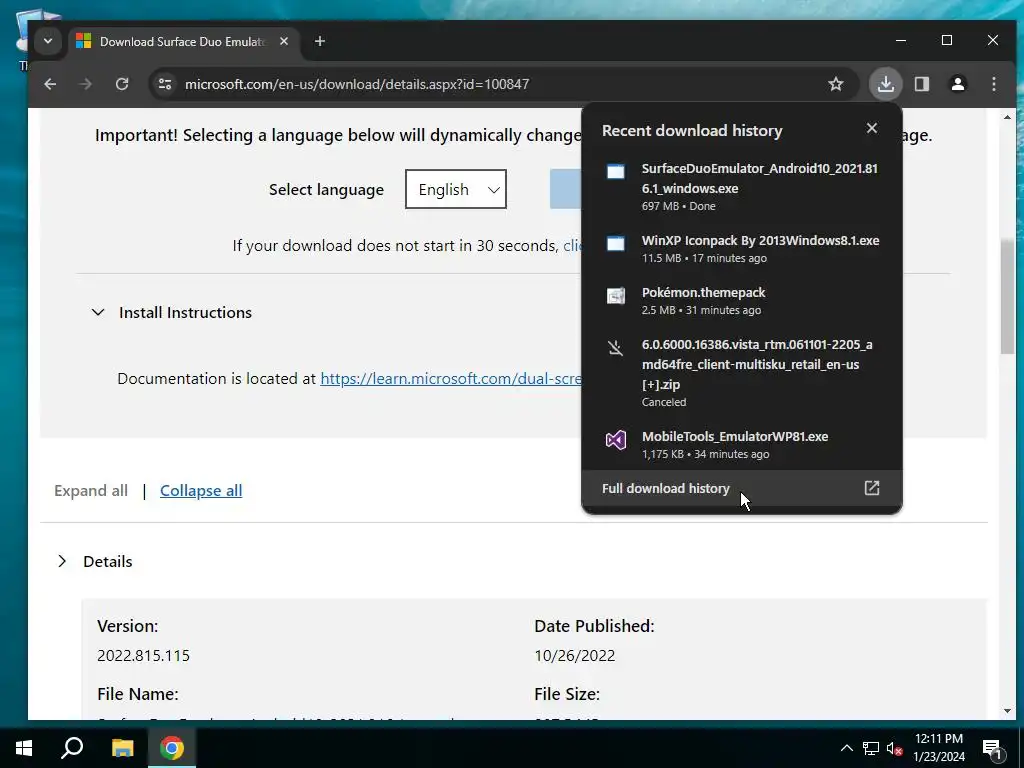Show hidden system tray icons
This screenshot has height=768, width=1024.
846,748
